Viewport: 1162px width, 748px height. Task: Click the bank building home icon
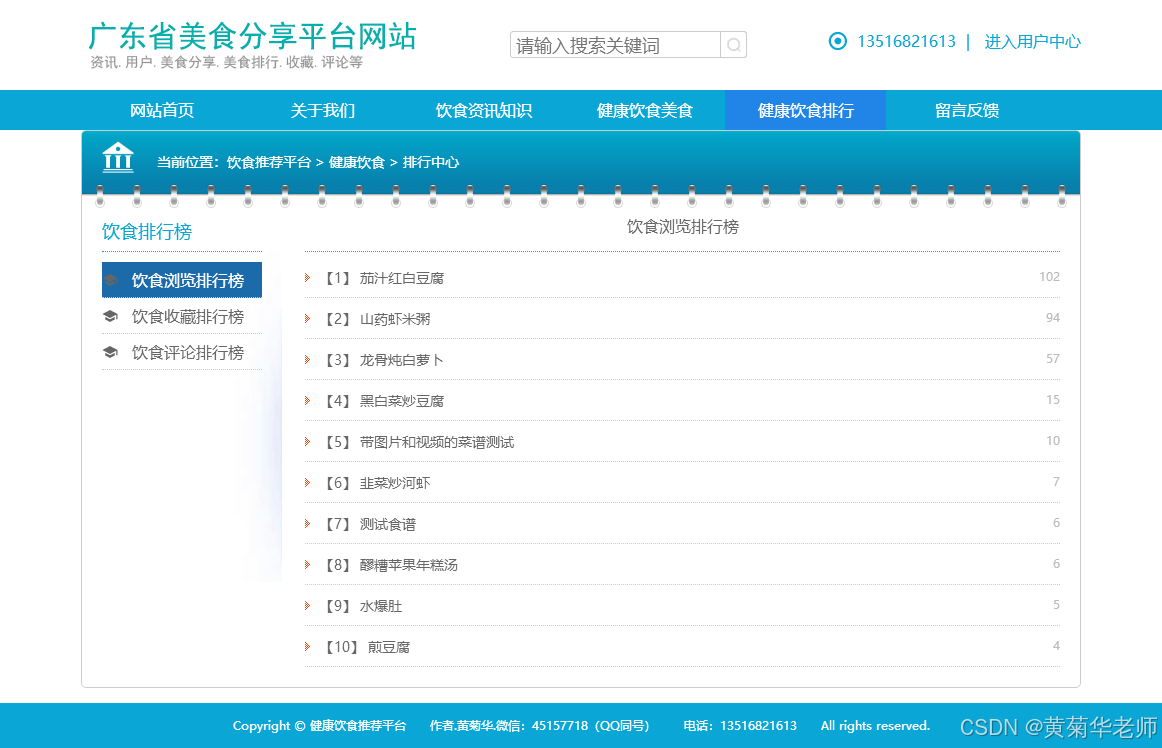(118, 157)
